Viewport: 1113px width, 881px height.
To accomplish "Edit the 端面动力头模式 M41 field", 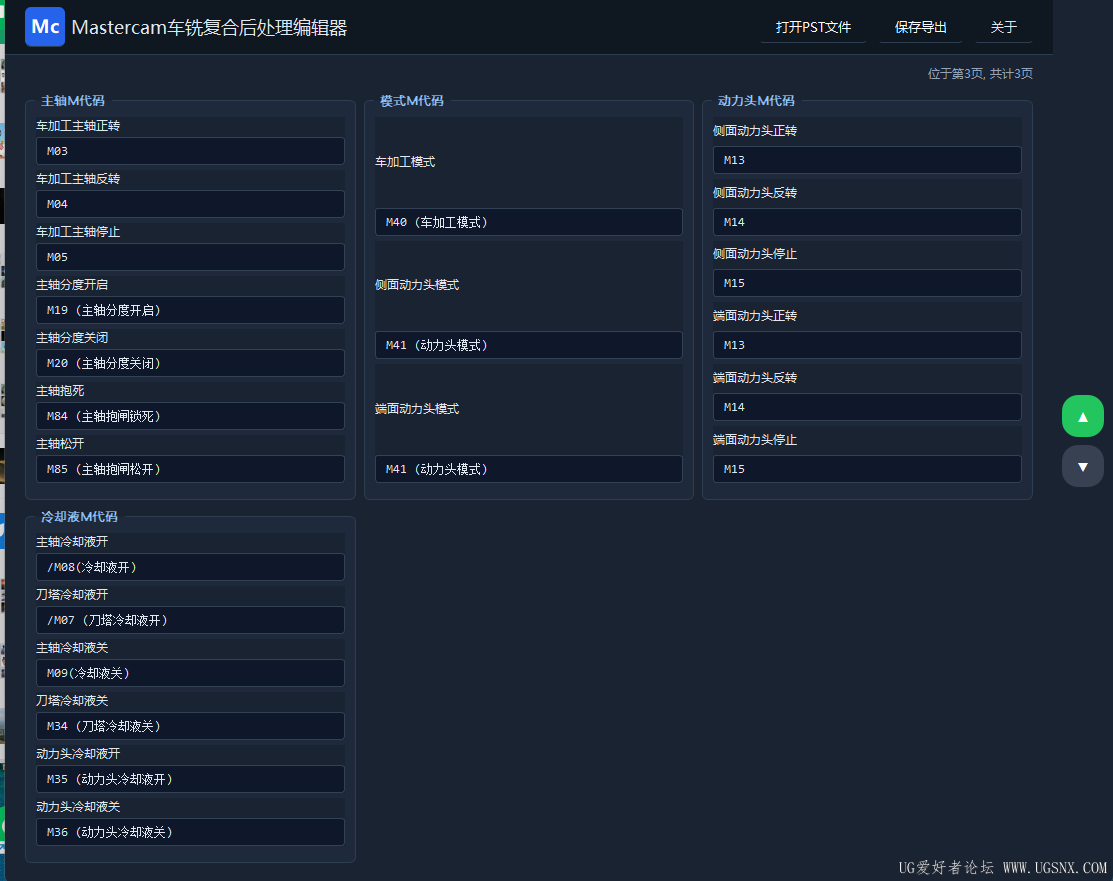I will coord(529,469).
